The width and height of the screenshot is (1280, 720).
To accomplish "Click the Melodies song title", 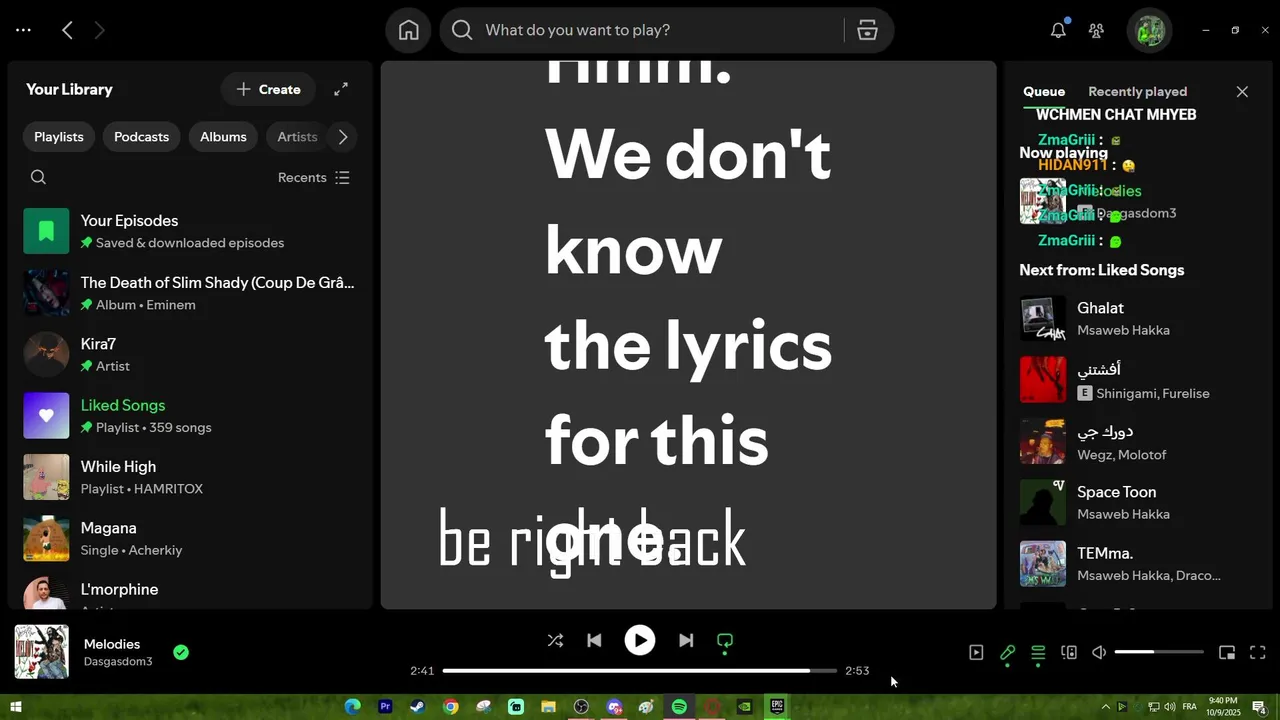I will point(112,644).
